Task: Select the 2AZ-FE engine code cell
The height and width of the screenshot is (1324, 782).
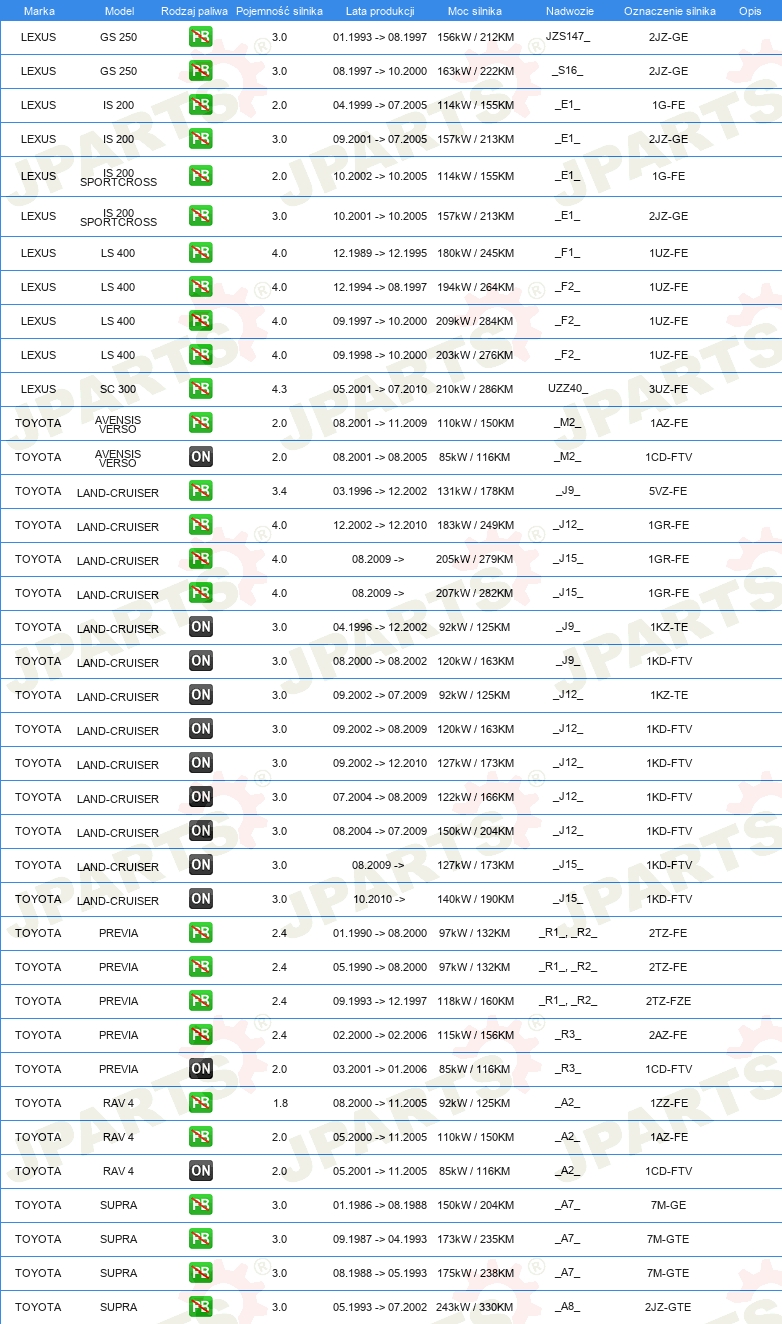Action: pyautogui.click(x=668, y=1035)
